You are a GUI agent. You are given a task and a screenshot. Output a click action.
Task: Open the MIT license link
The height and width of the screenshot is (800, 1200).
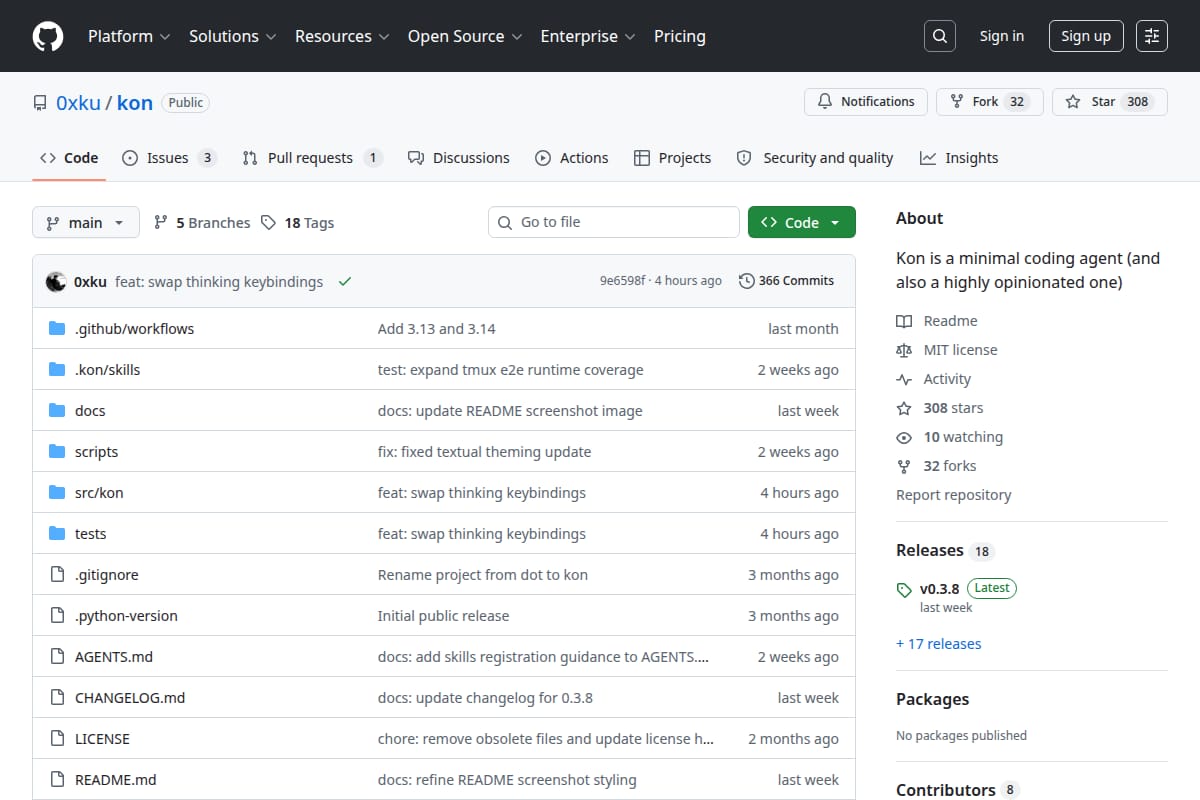[x=960, y=350]
